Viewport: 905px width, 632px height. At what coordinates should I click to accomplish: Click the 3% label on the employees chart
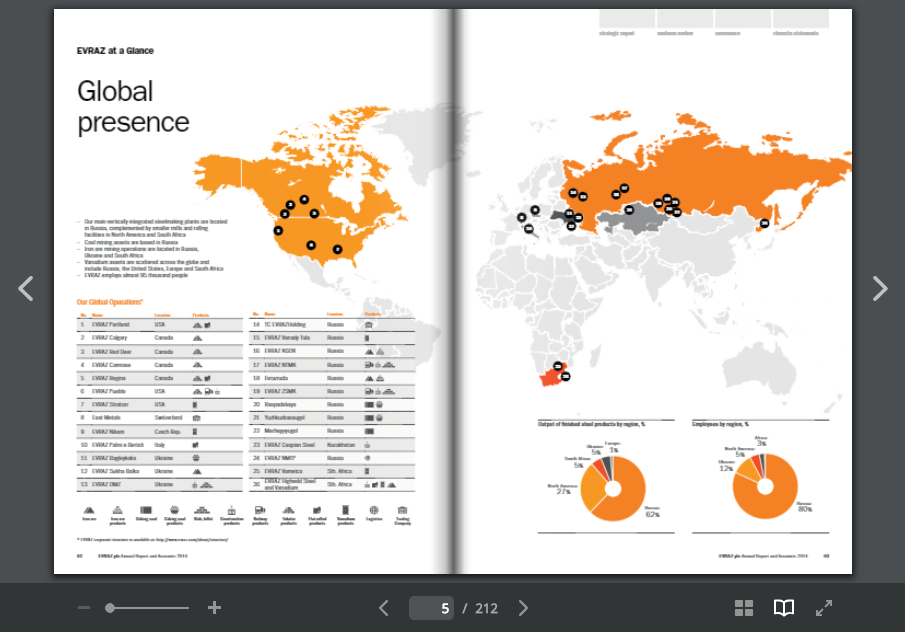pos(762,443)
